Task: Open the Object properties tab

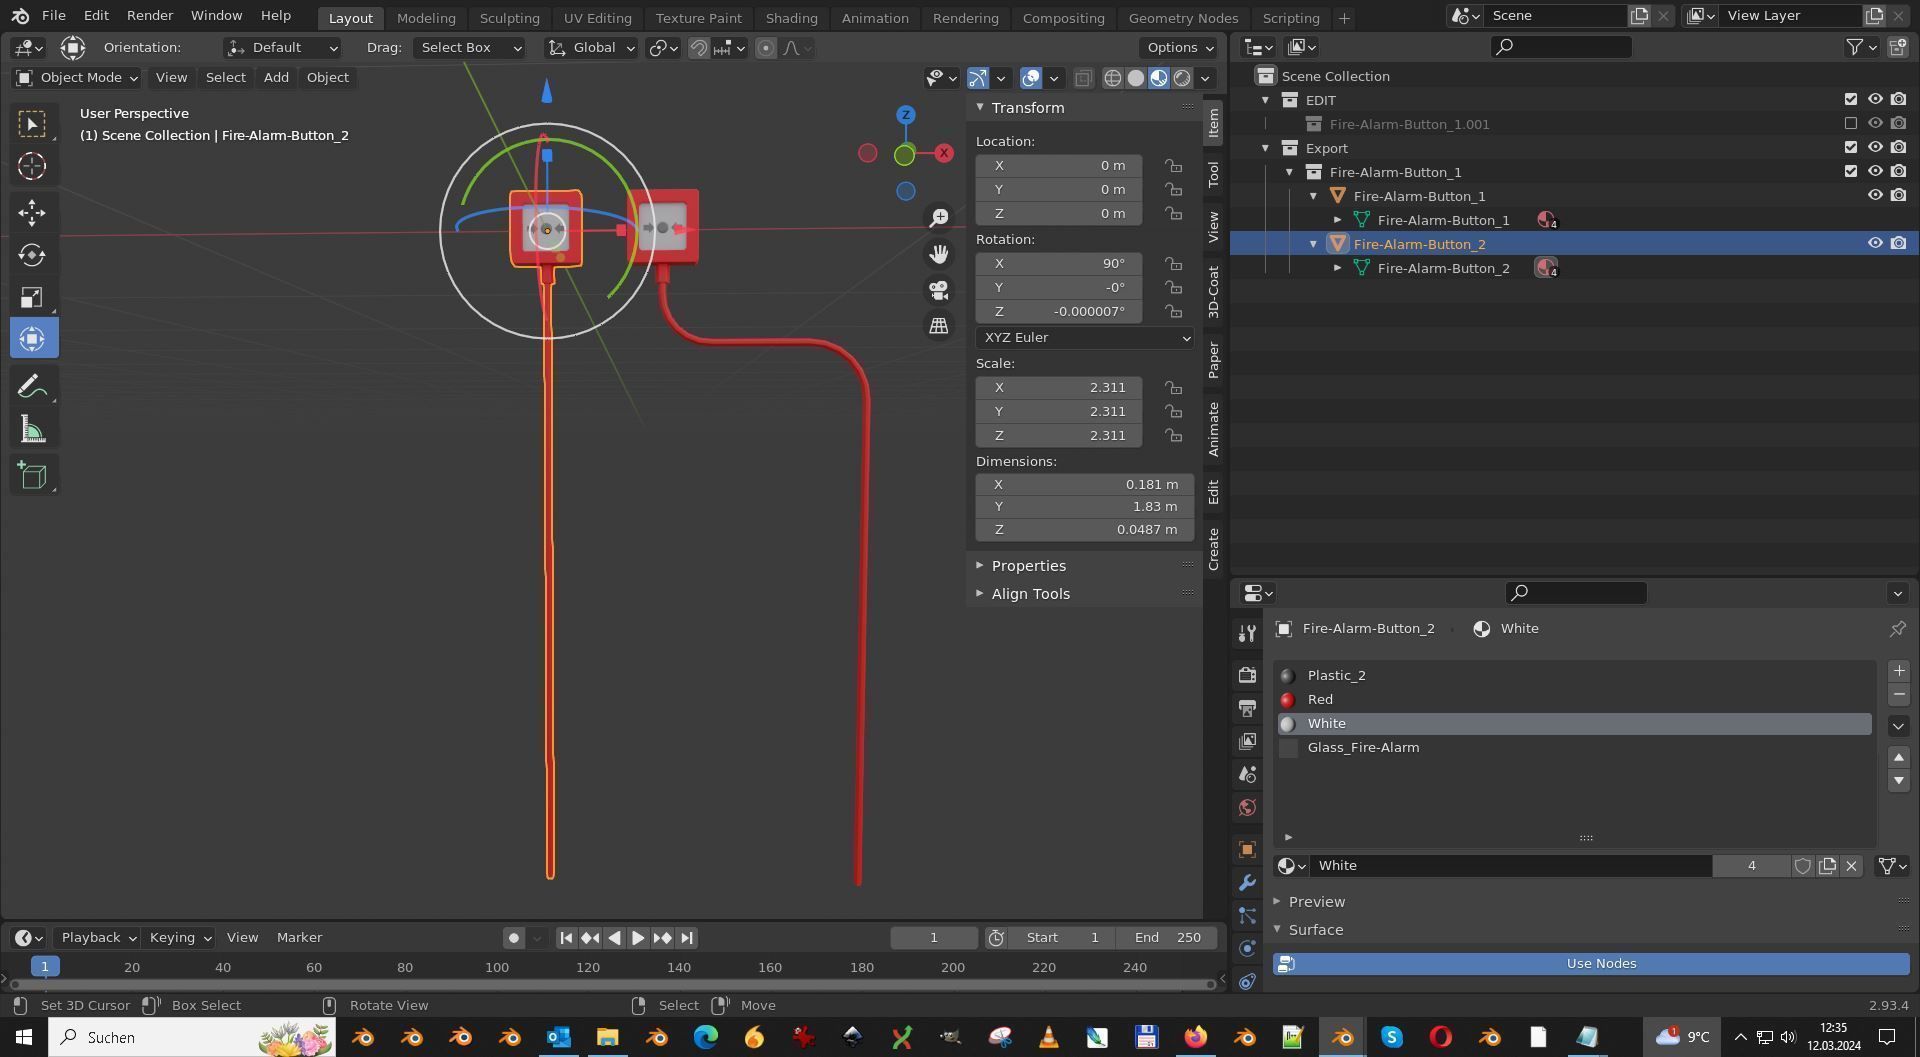Action: 1247,849
